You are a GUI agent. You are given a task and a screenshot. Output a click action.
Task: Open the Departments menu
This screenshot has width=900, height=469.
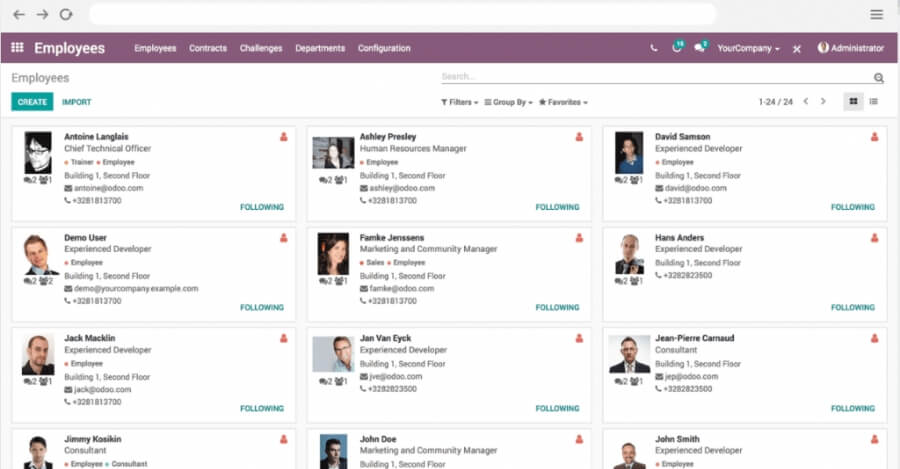tap(320, 48)
